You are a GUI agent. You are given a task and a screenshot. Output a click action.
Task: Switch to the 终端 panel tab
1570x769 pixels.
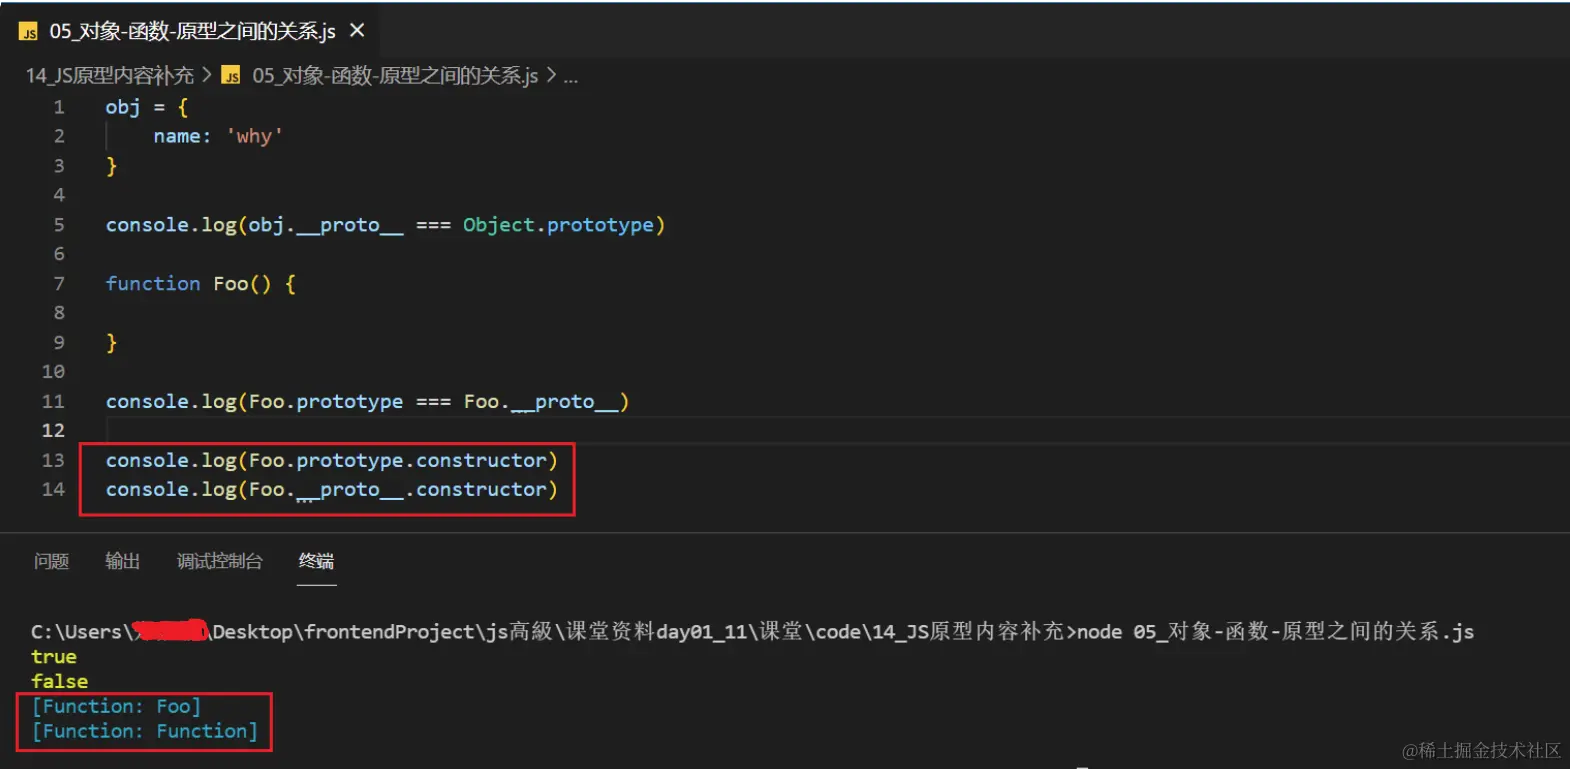pyautogui.click(x=317, y=561)
